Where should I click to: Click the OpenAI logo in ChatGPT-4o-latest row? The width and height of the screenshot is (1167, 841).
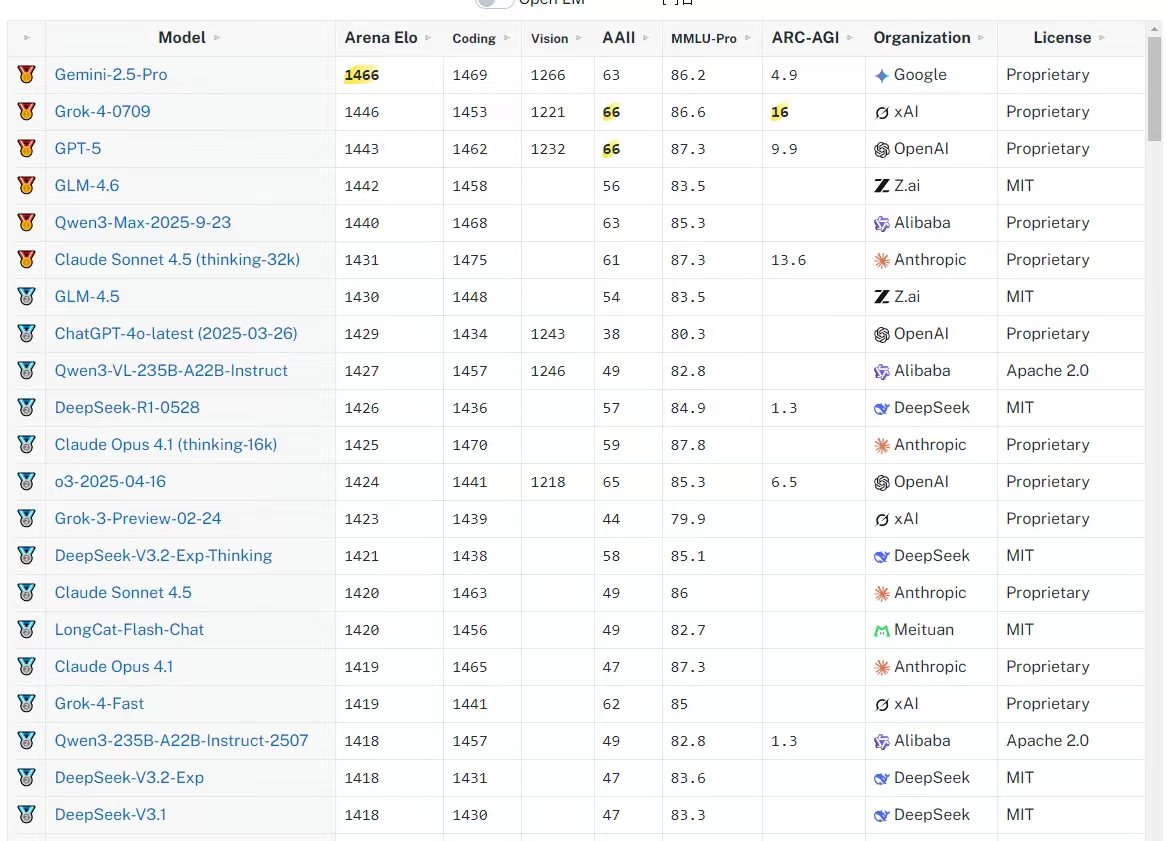click(882, 334)
